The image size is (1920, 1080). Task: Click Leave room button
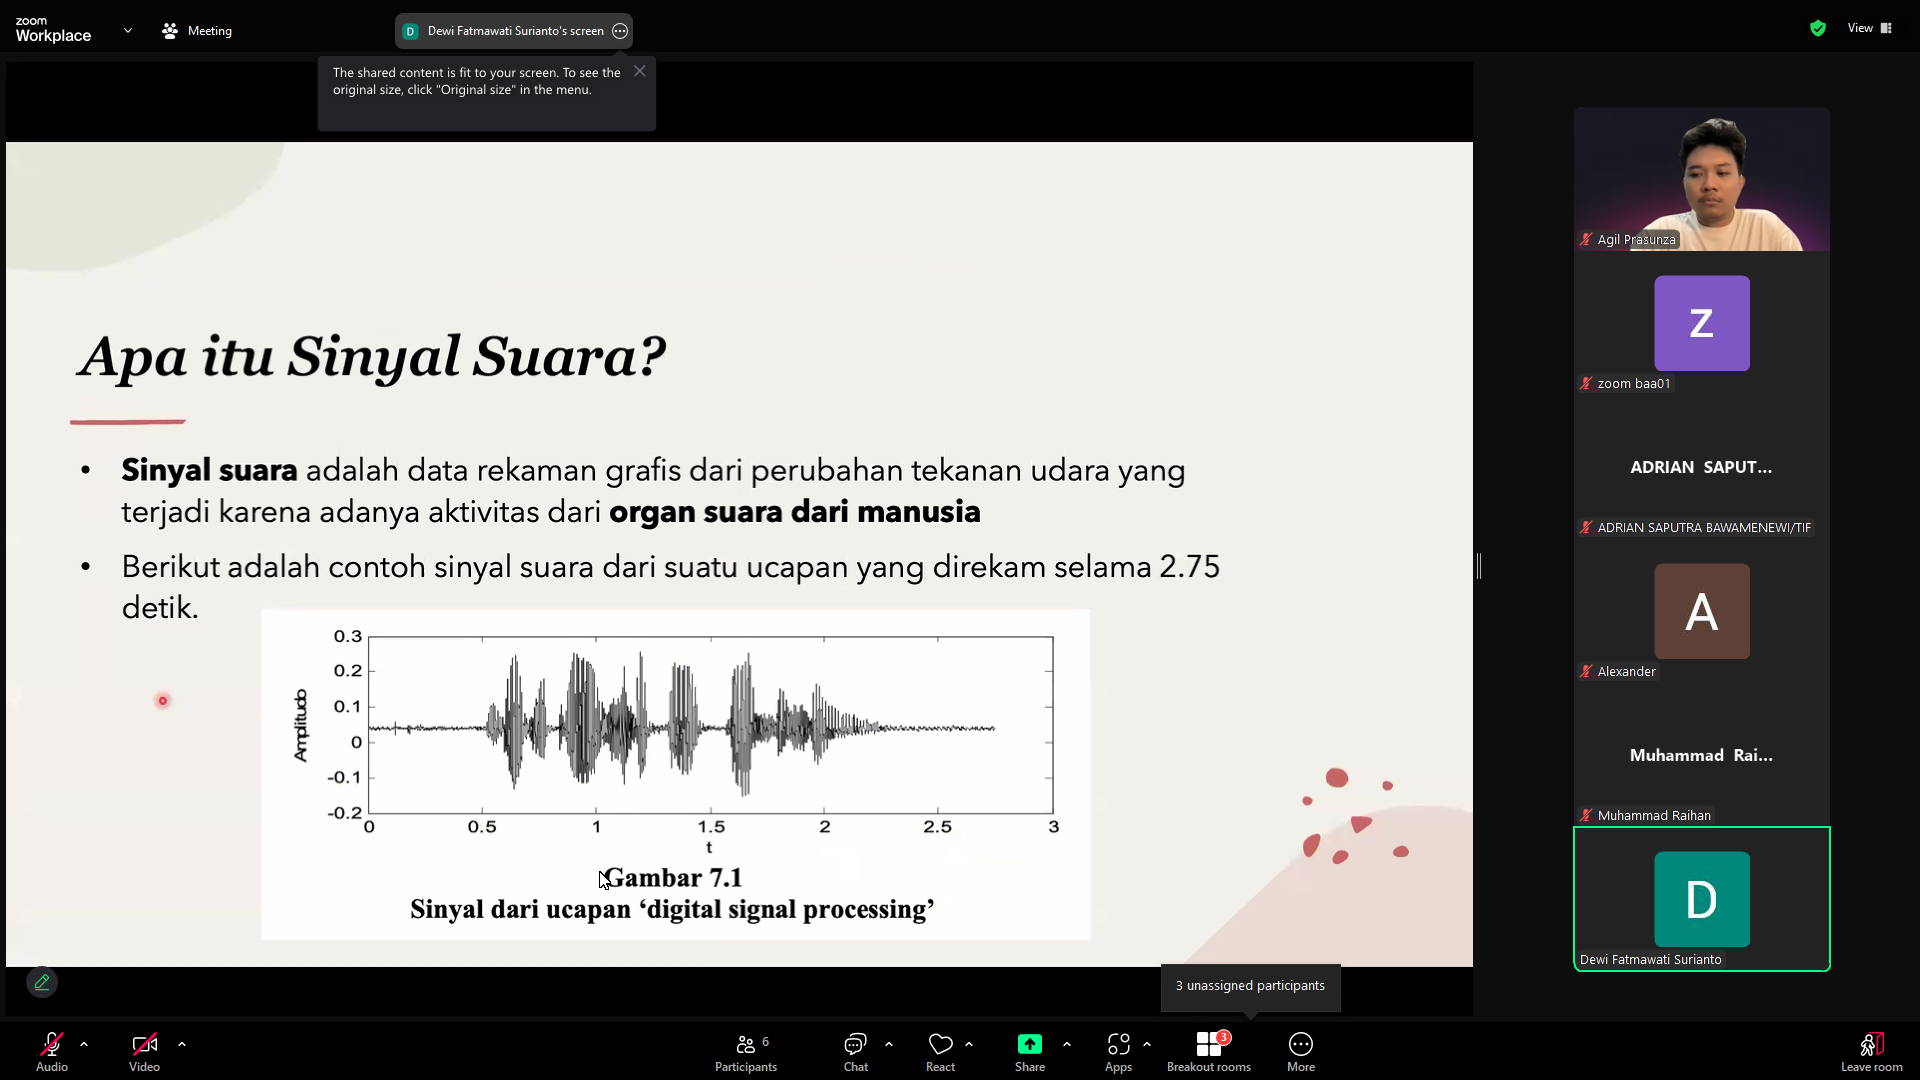tap(1871, 1051)
